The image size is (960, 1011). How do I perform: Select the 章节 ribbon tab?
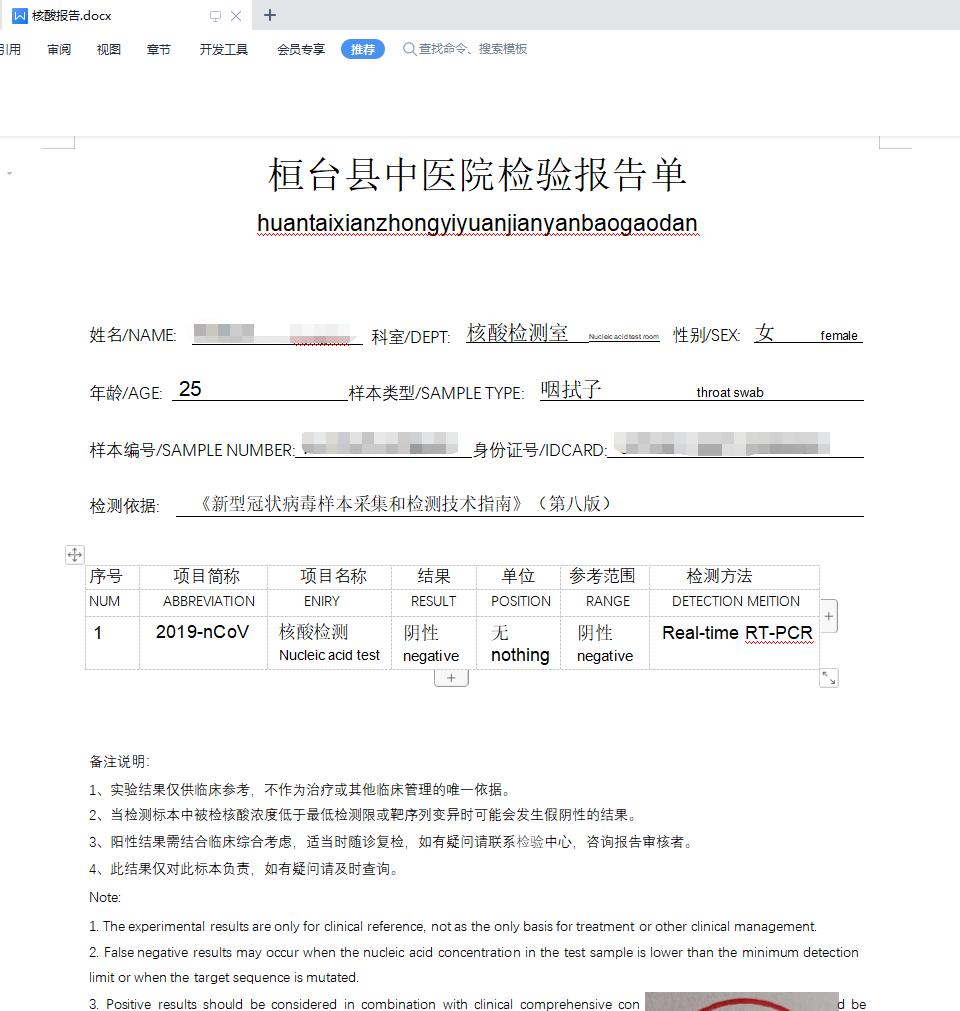(159, 49)
